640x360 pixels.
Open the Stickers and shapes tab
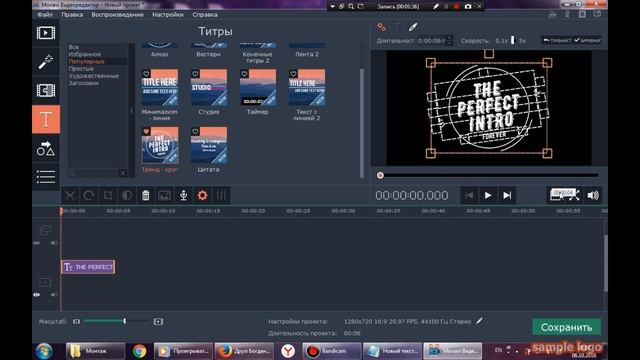pos(46,149)
